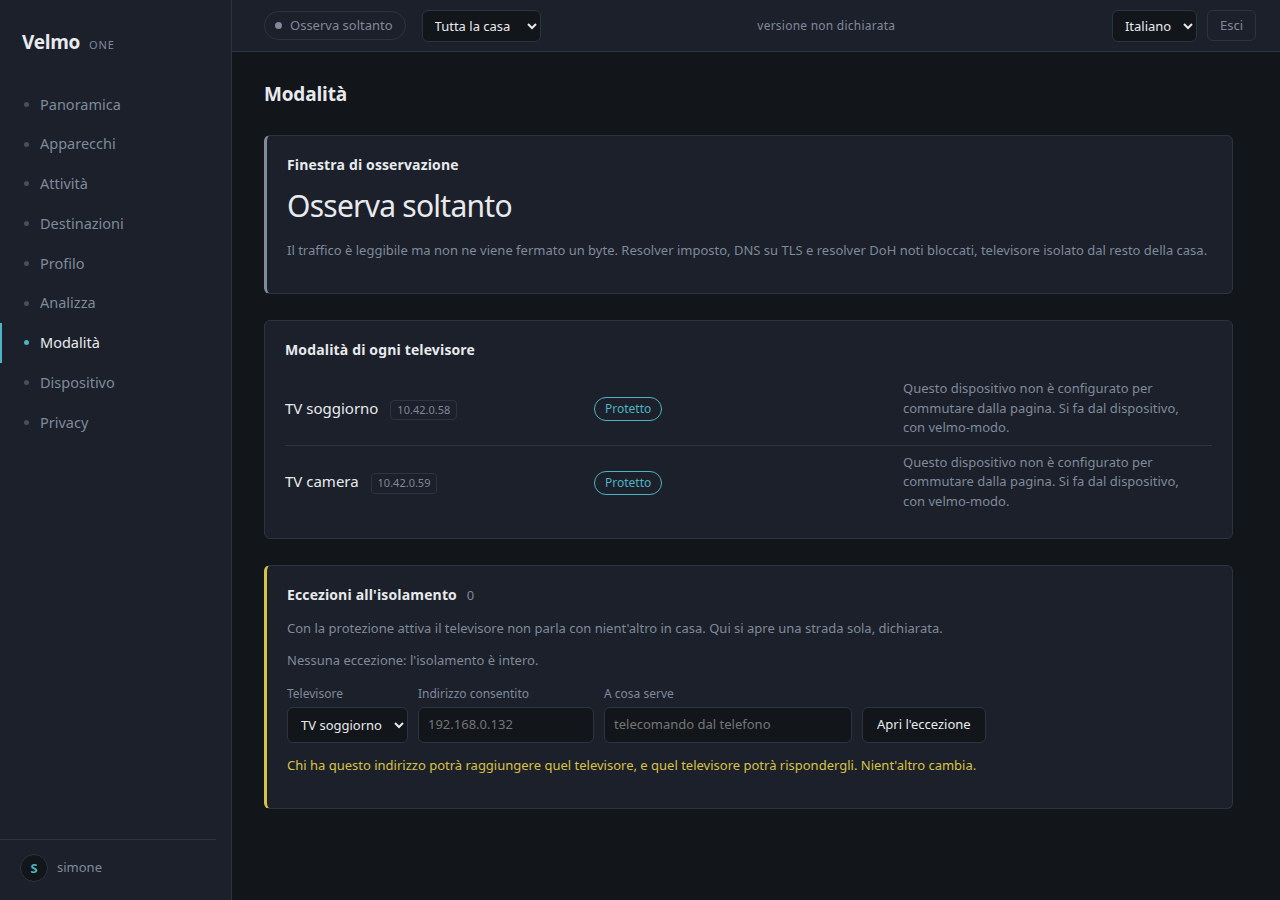Click the Nessuna eccezione status line
The height and width of the screenshot is (900, 1280).
pyautogui.click(x=413, y=661)
